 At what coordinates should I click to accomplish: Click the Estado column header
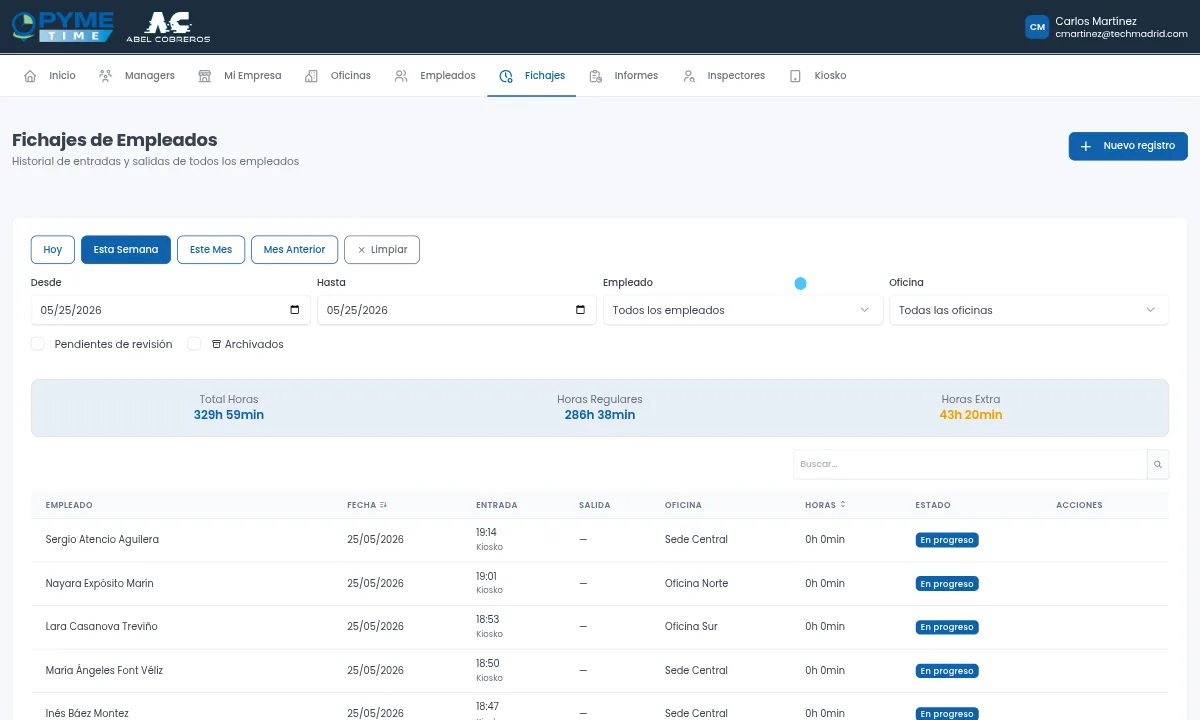[933, 505]
